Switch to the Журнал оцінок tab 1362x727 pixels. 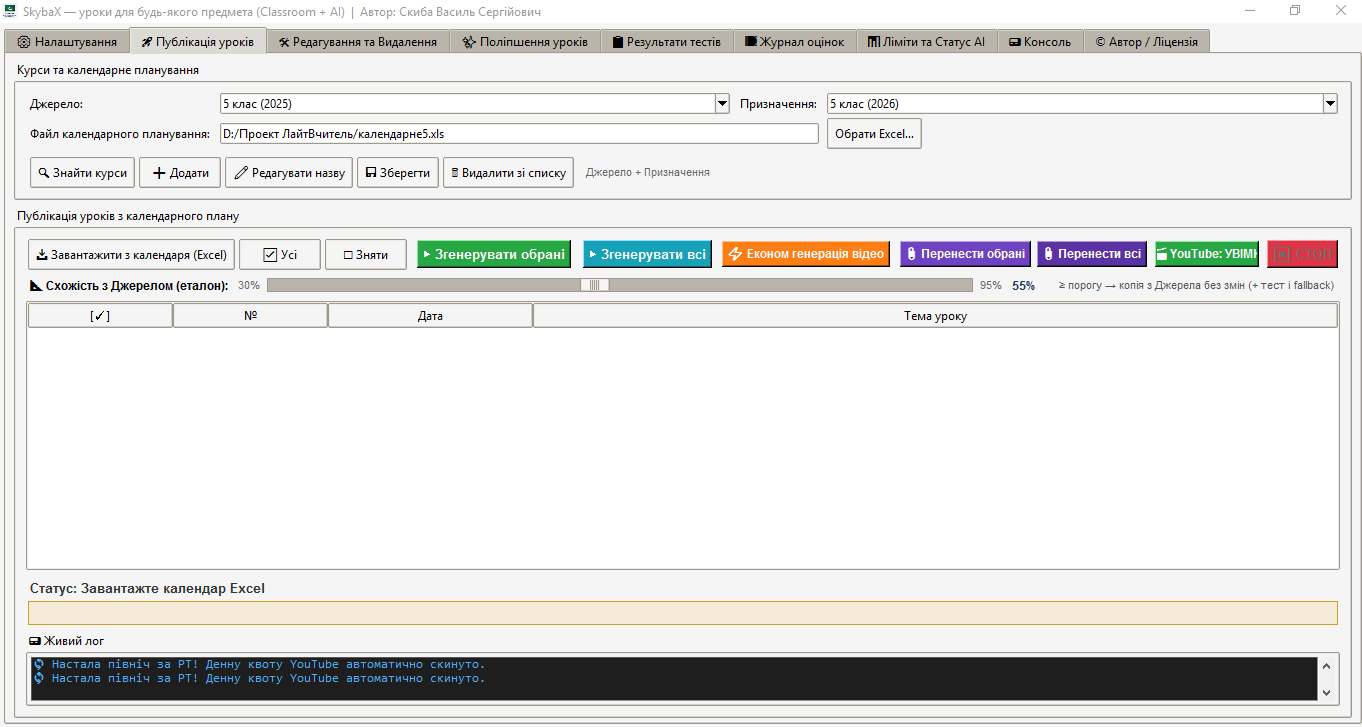point(795,42)
